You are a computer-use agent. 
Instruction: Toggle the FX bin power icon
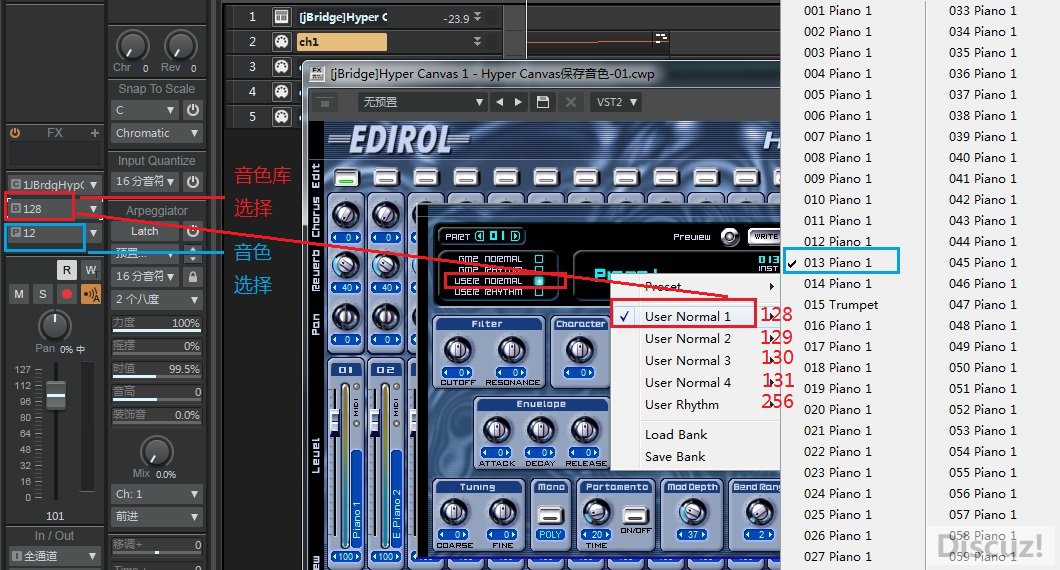tap(15, 133)
